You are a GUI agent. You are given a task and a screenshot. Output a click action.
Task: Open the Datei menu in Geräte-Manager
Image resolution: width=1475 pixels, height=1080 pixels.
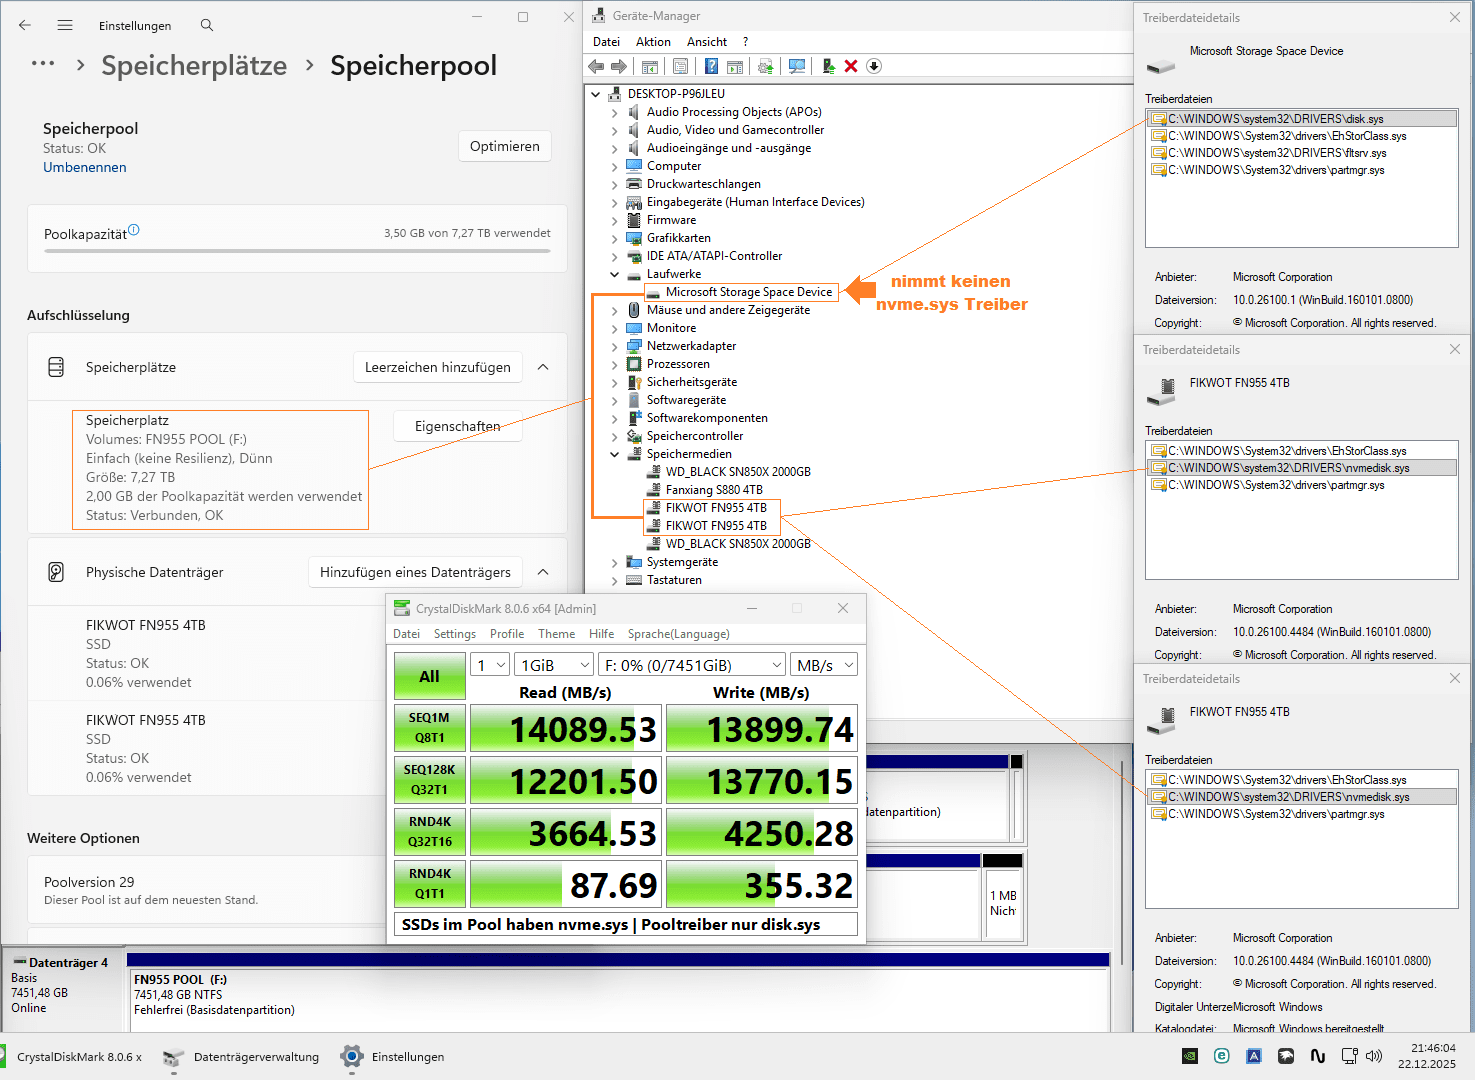click(x=606, y=42)
